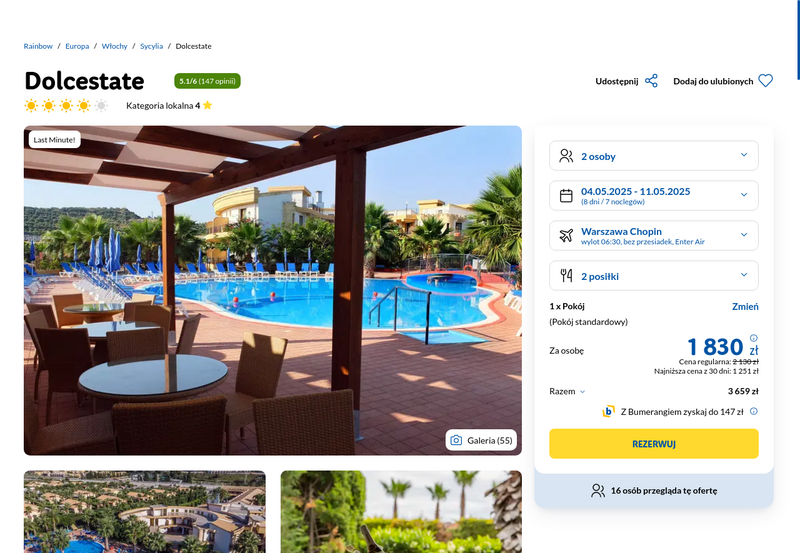
Task: Click the cutlery icon in meals field
Action: coord(566,275)
